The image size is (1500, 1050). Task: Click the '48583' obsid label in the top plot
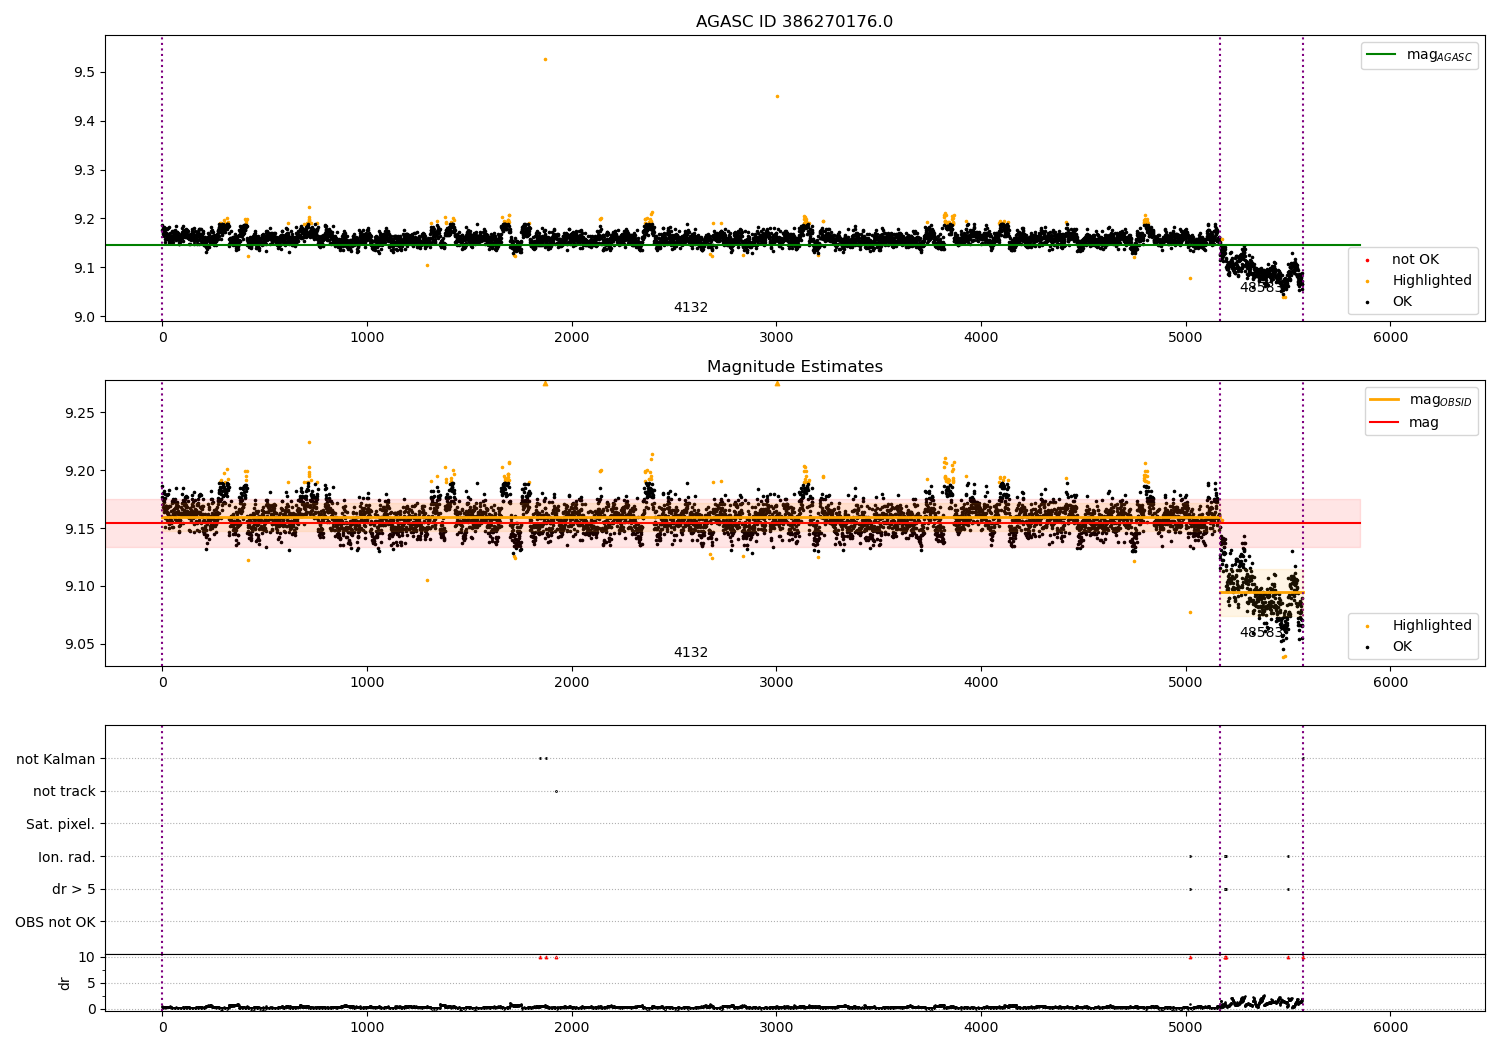coord(1260,288)
